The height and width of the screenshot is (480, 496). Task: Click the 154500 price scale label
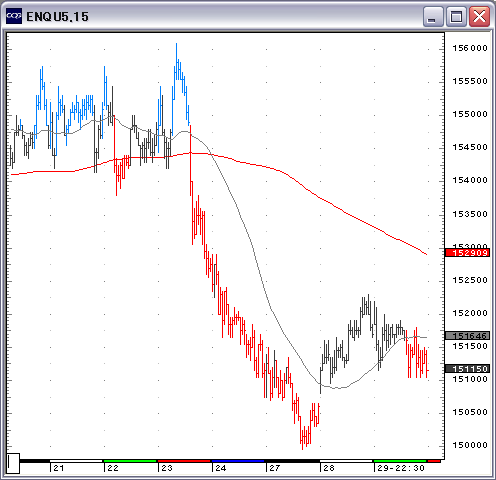coord(470,147)
